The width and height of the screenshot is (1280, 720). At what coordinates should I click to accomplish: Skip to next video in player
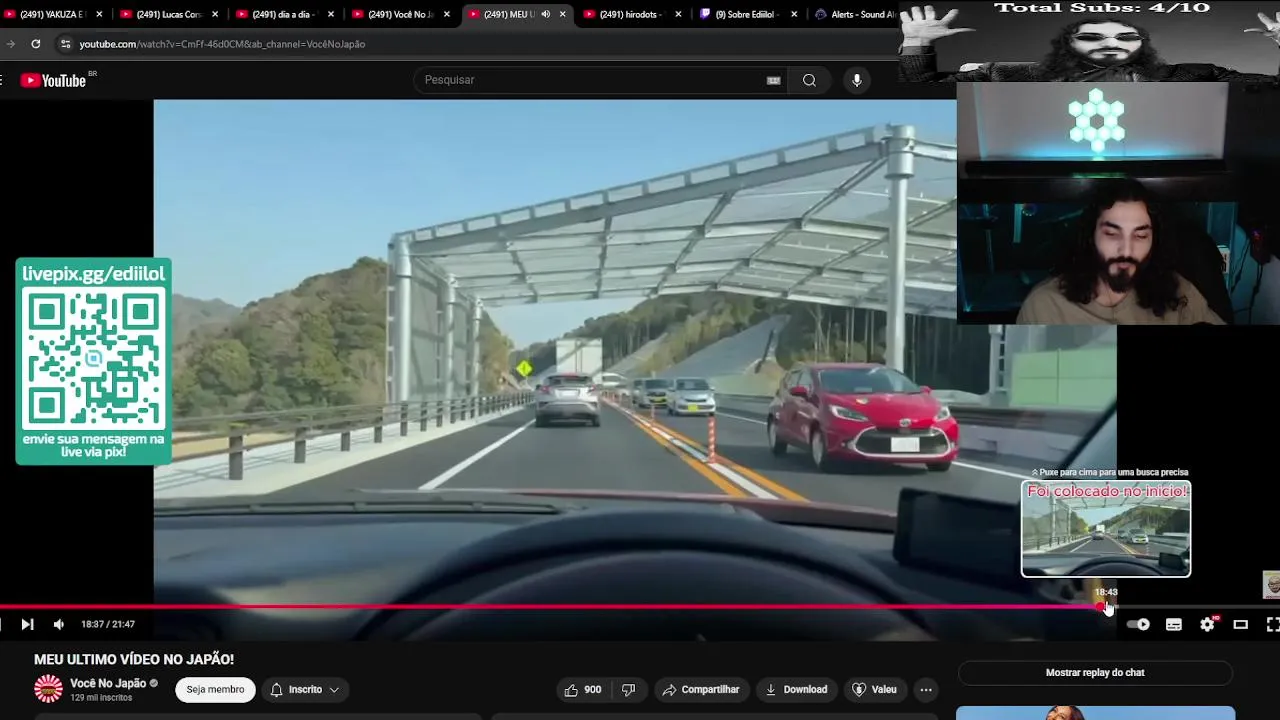coord(27,624)
